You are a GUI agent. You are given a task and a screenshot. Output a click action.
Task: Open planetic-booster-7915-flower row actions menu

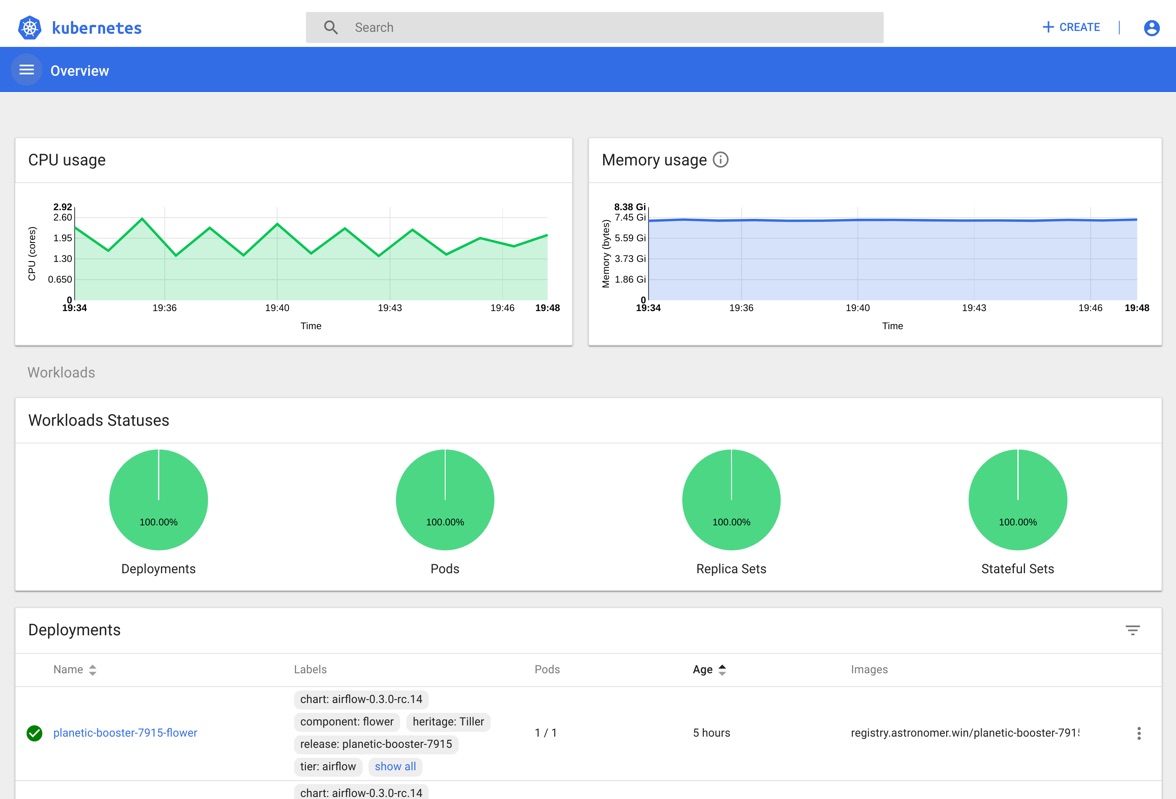pyautogui.click(x=1138, y=733)
